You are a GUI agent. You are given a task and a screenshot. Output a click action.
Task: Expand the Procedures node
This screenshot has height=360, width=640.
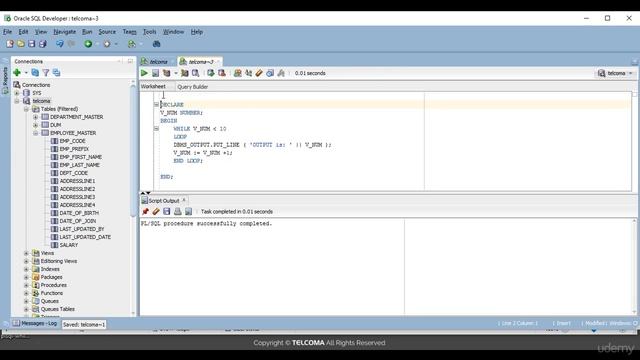click(x=26, y=285)
